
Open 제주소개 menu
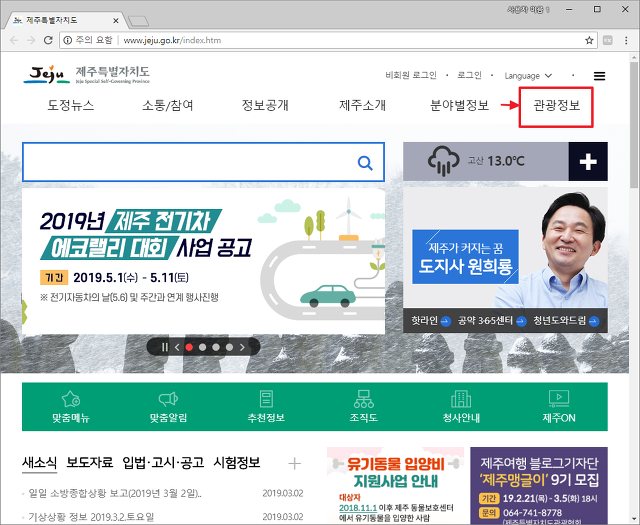coord(362,105)
